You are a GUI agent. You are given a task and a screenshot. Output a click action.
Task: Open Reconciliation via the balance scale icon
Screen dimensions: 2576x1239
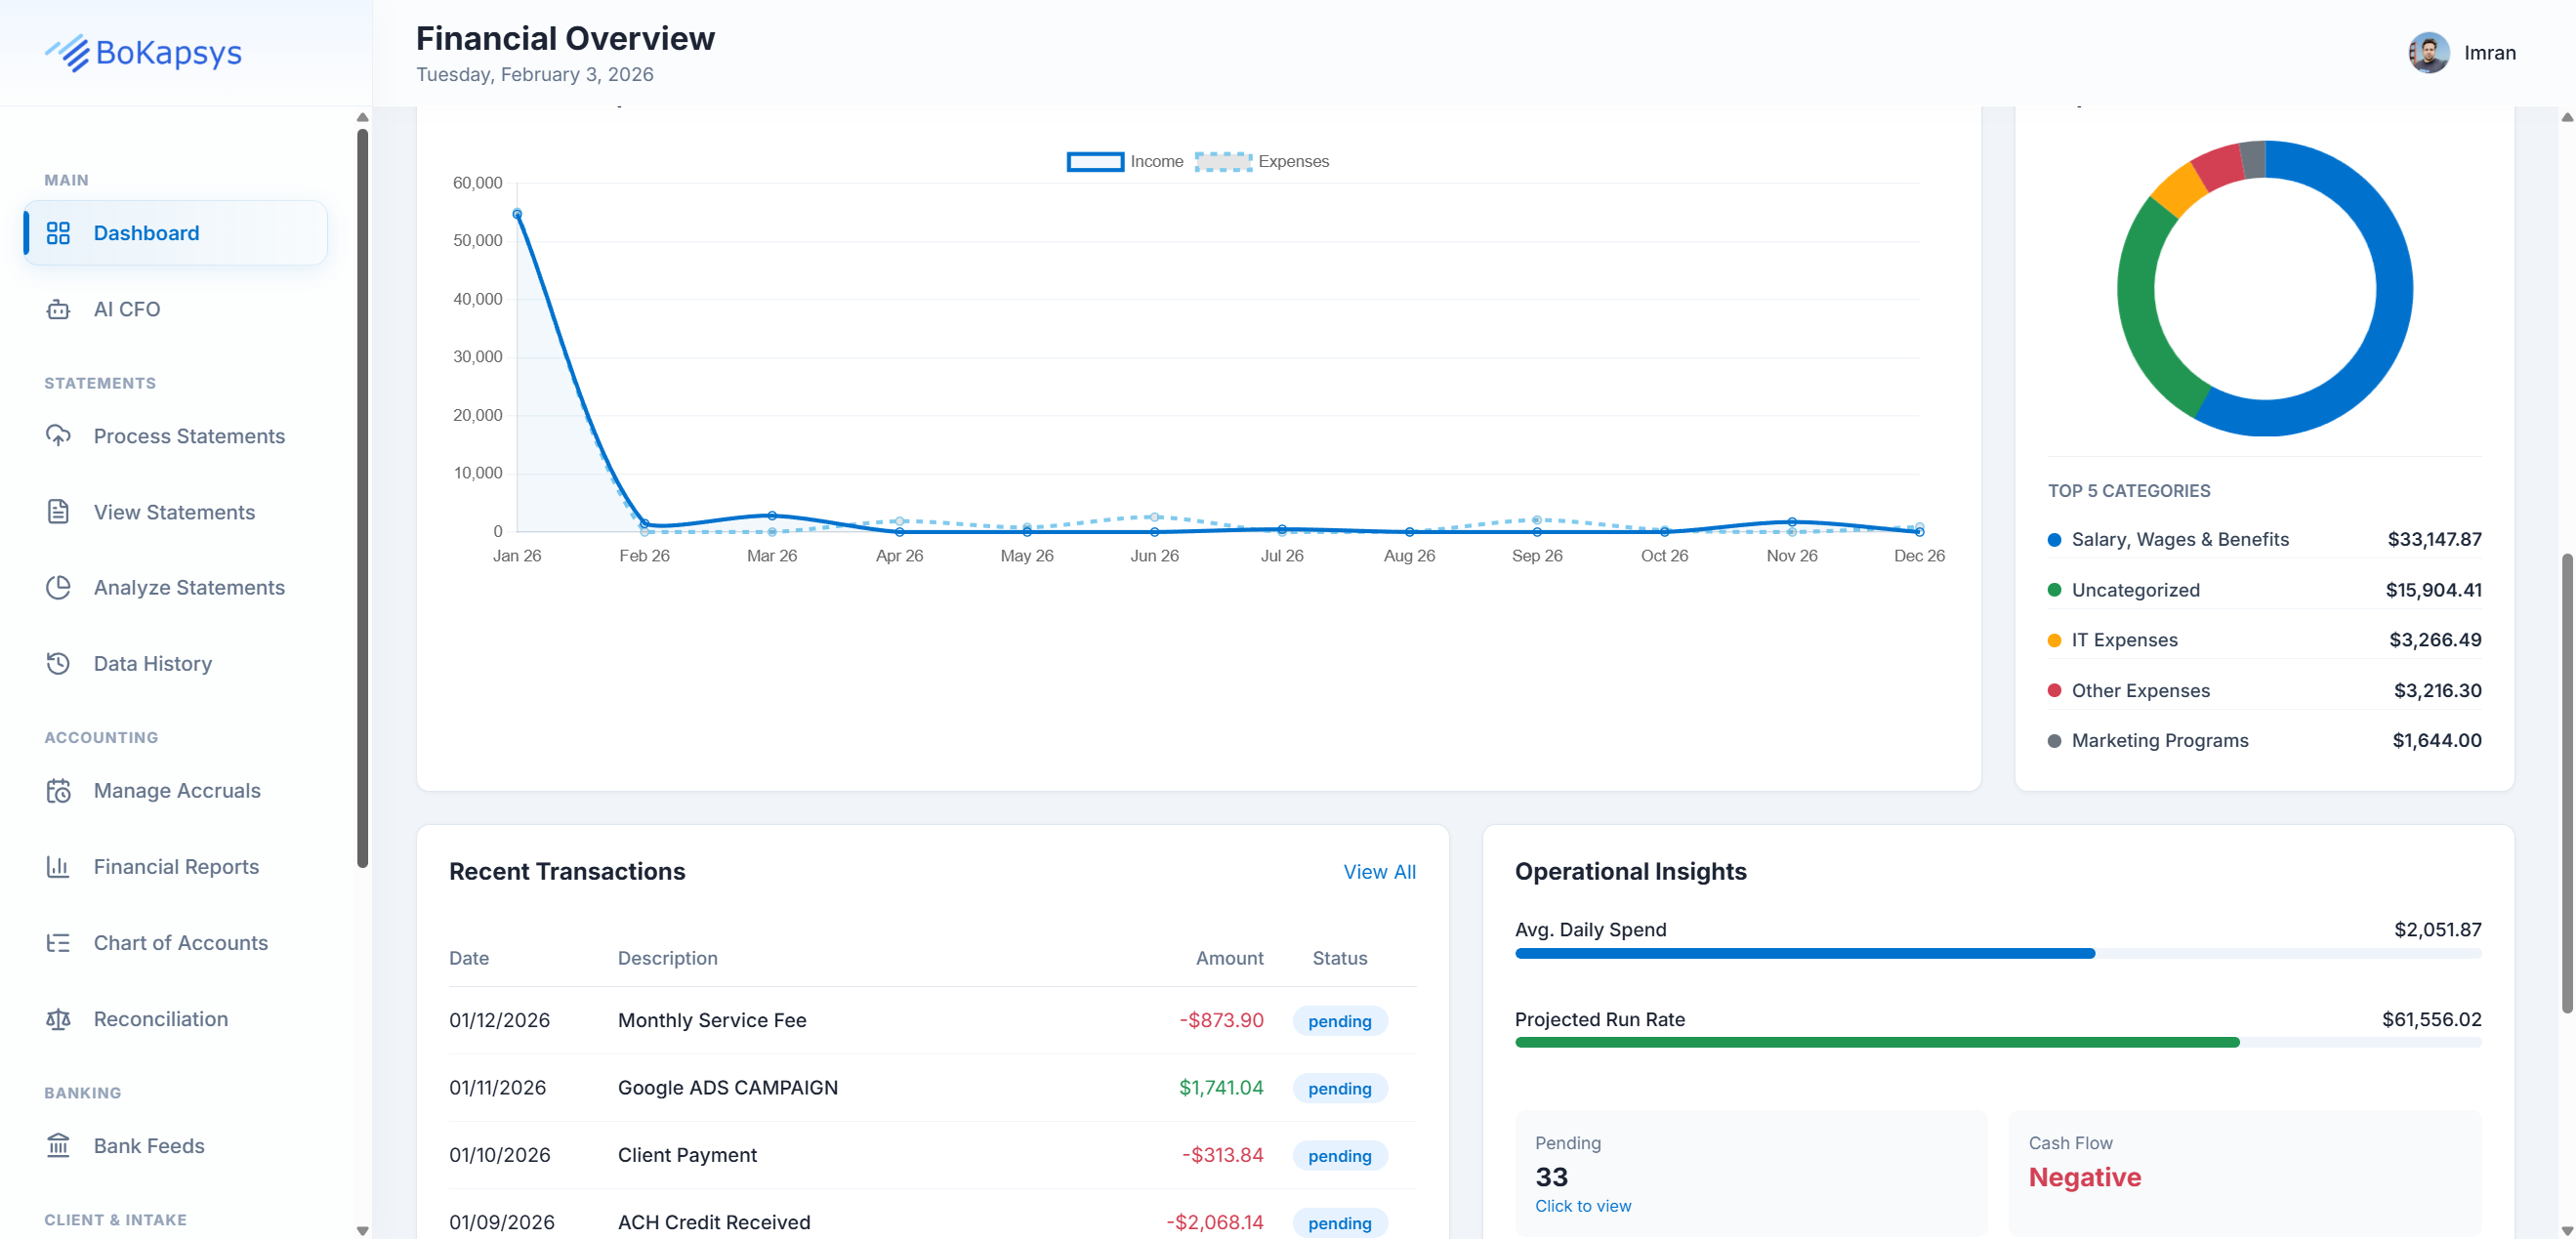(58, 1018)
